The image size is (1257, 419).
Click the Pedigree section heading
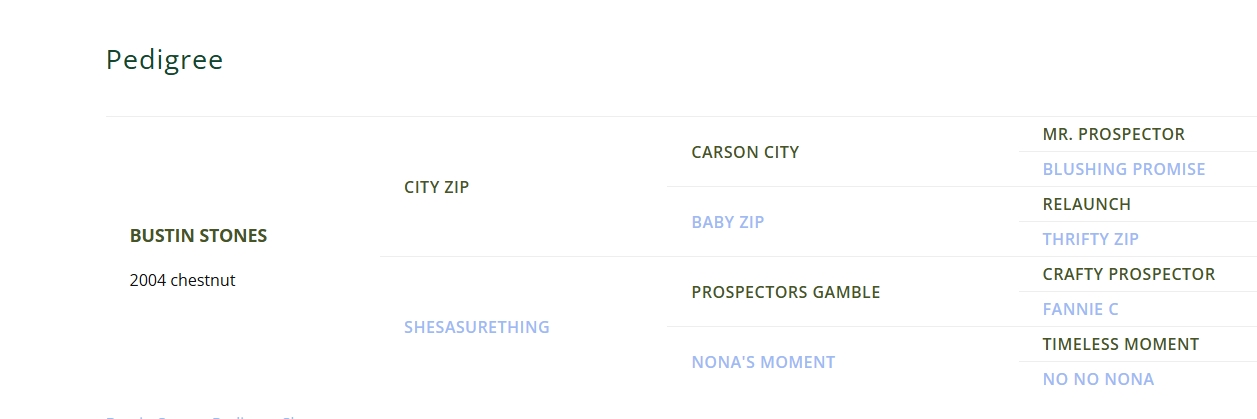click(x=164, y=60)
